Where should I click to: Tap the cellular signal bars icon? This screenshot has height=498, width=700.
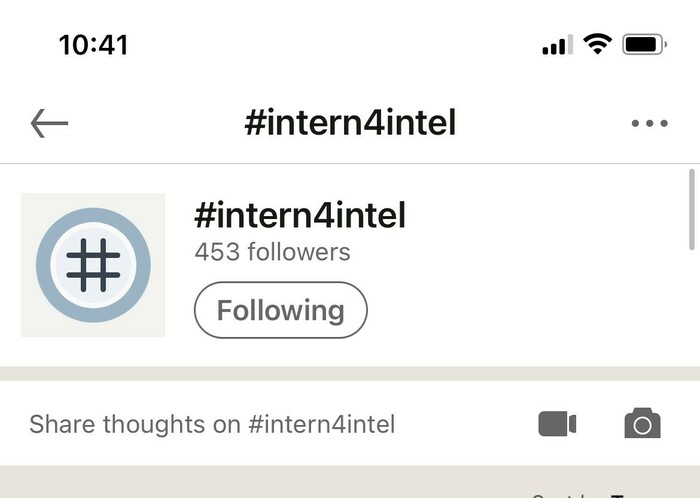pos(556,45)
